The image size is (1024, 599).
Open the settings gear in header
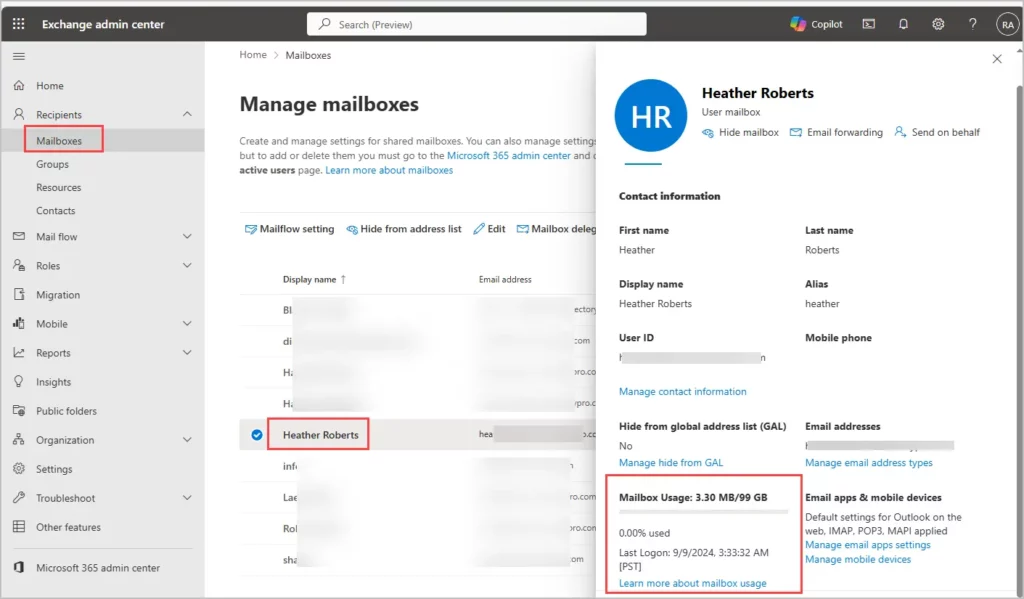point(938,24)
